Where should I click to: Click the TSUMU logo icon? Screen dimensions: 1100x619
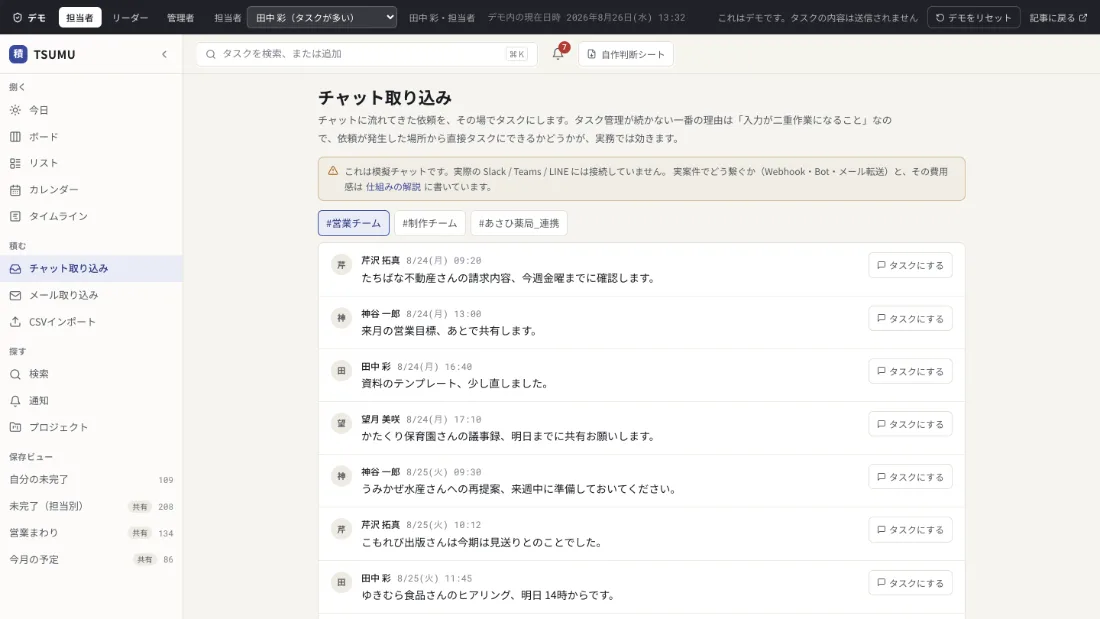click(x=18, y=54)
